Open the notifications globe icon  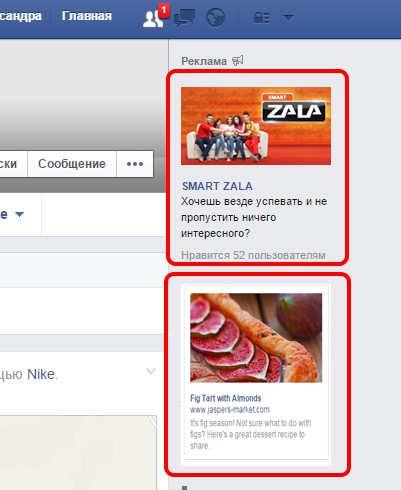click(215, 17)
